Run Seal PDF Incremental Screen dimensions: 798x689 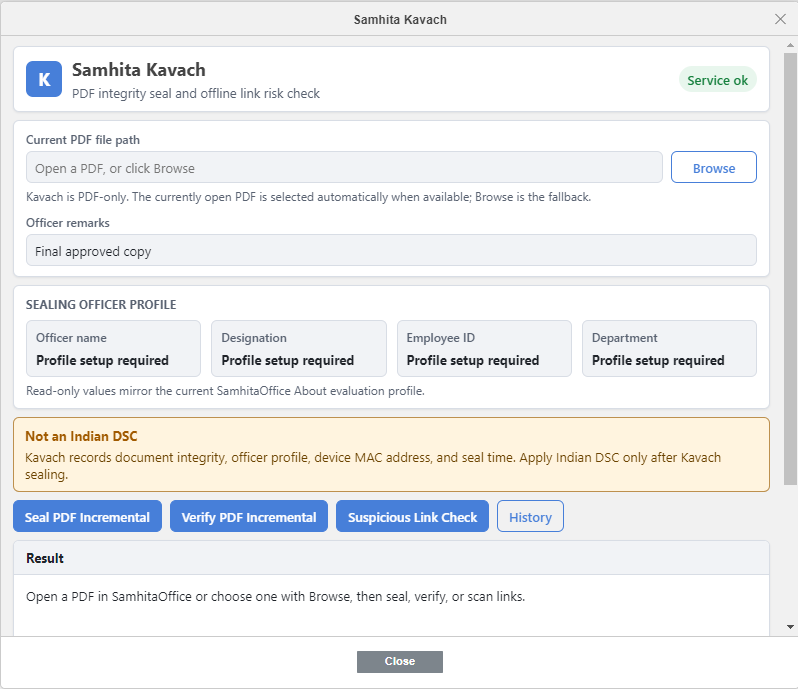click(88, 516)
